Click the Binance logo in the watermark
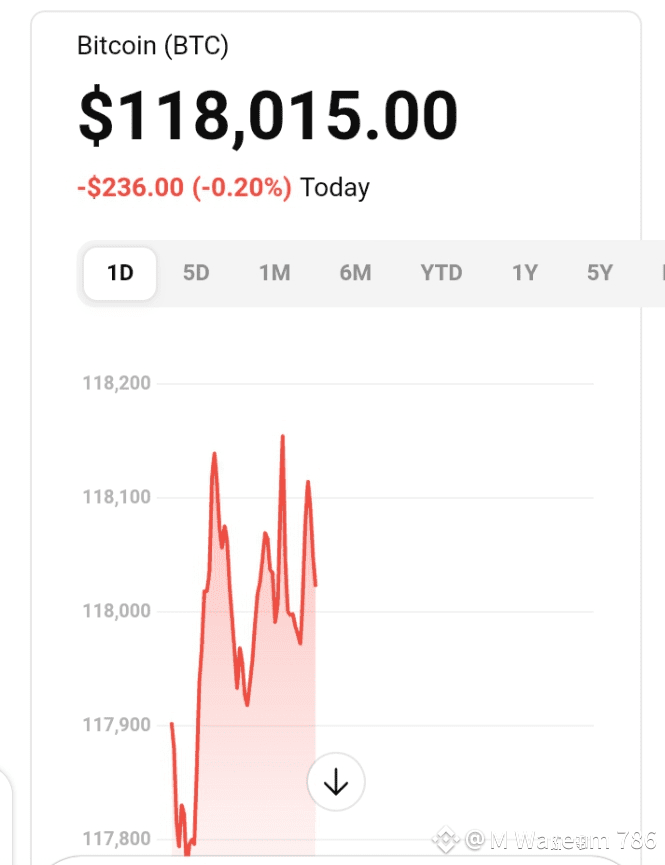 445,840
